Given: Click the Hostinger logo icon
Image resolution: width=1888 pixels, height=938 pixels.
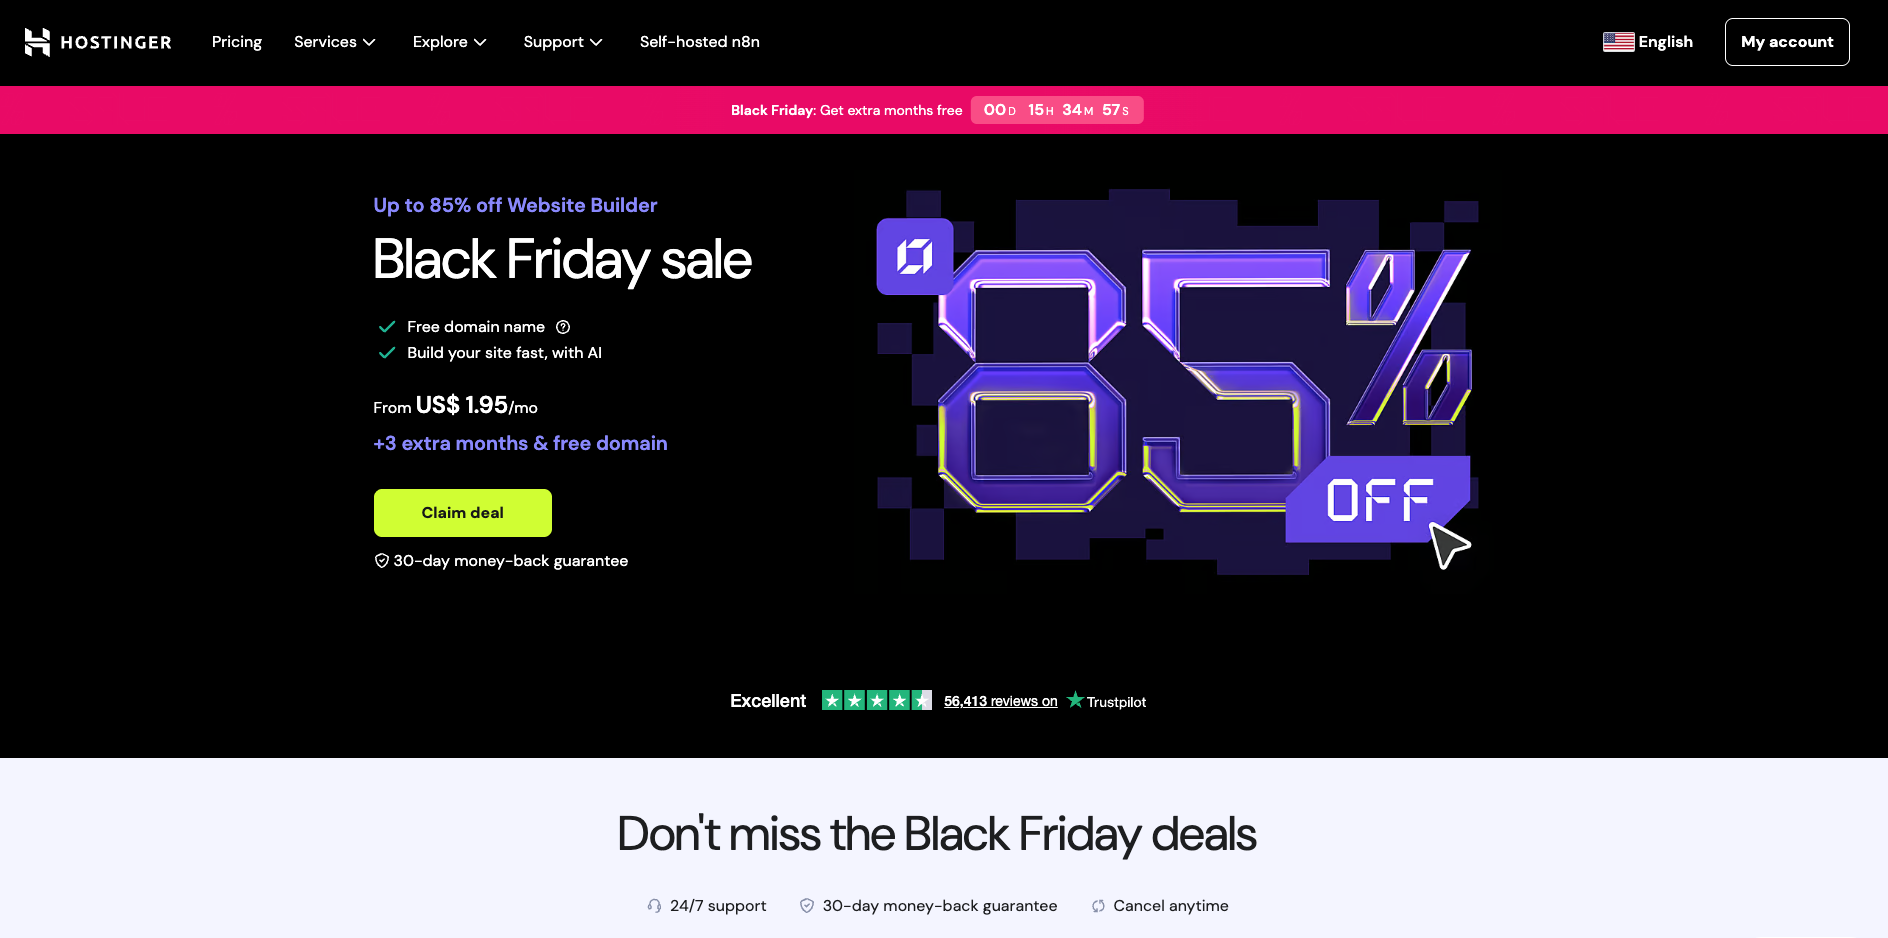Looking at the screenshot, I should tap(37, 42).
